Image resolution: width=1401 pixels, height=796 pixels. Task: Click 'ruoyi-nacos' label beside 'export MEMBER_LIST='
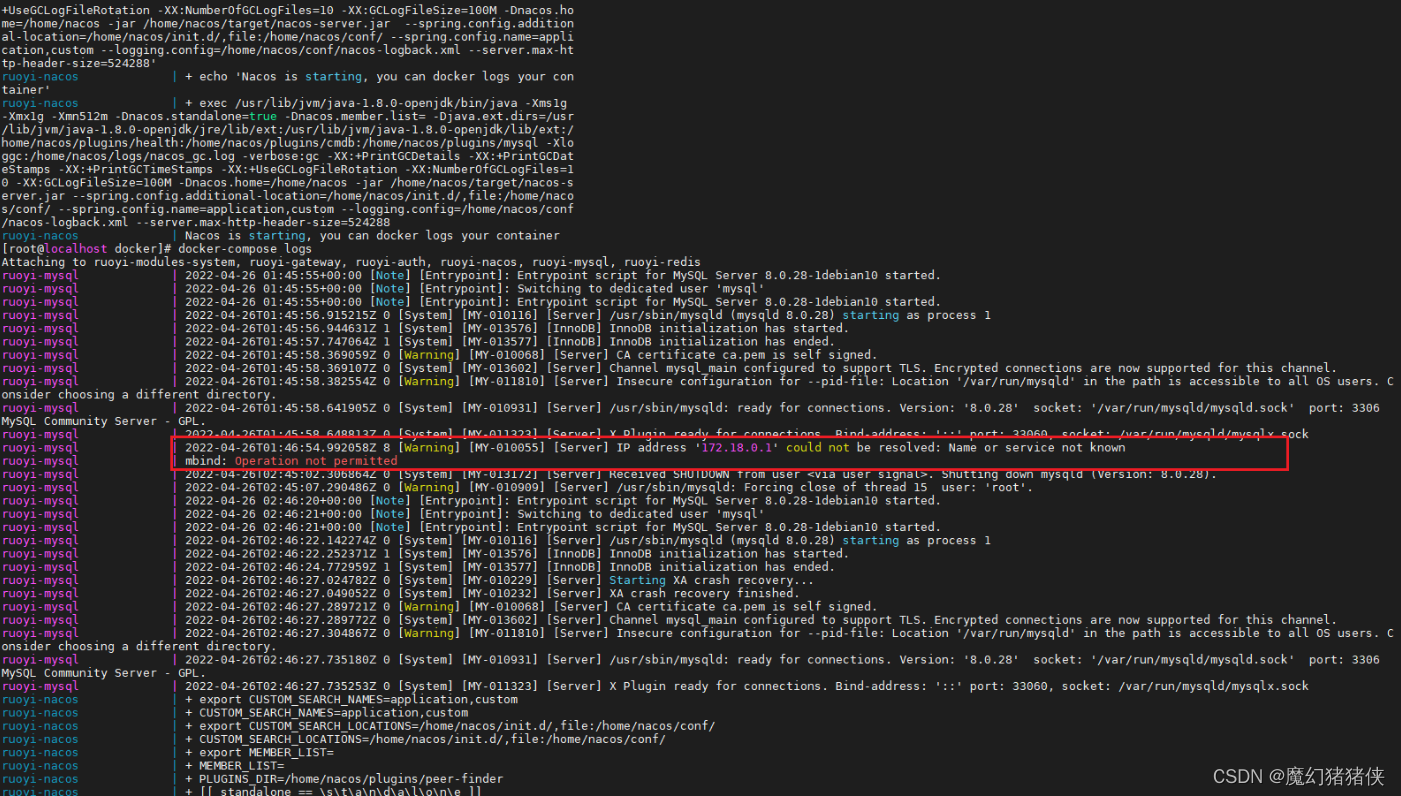[x=40, y=752]
